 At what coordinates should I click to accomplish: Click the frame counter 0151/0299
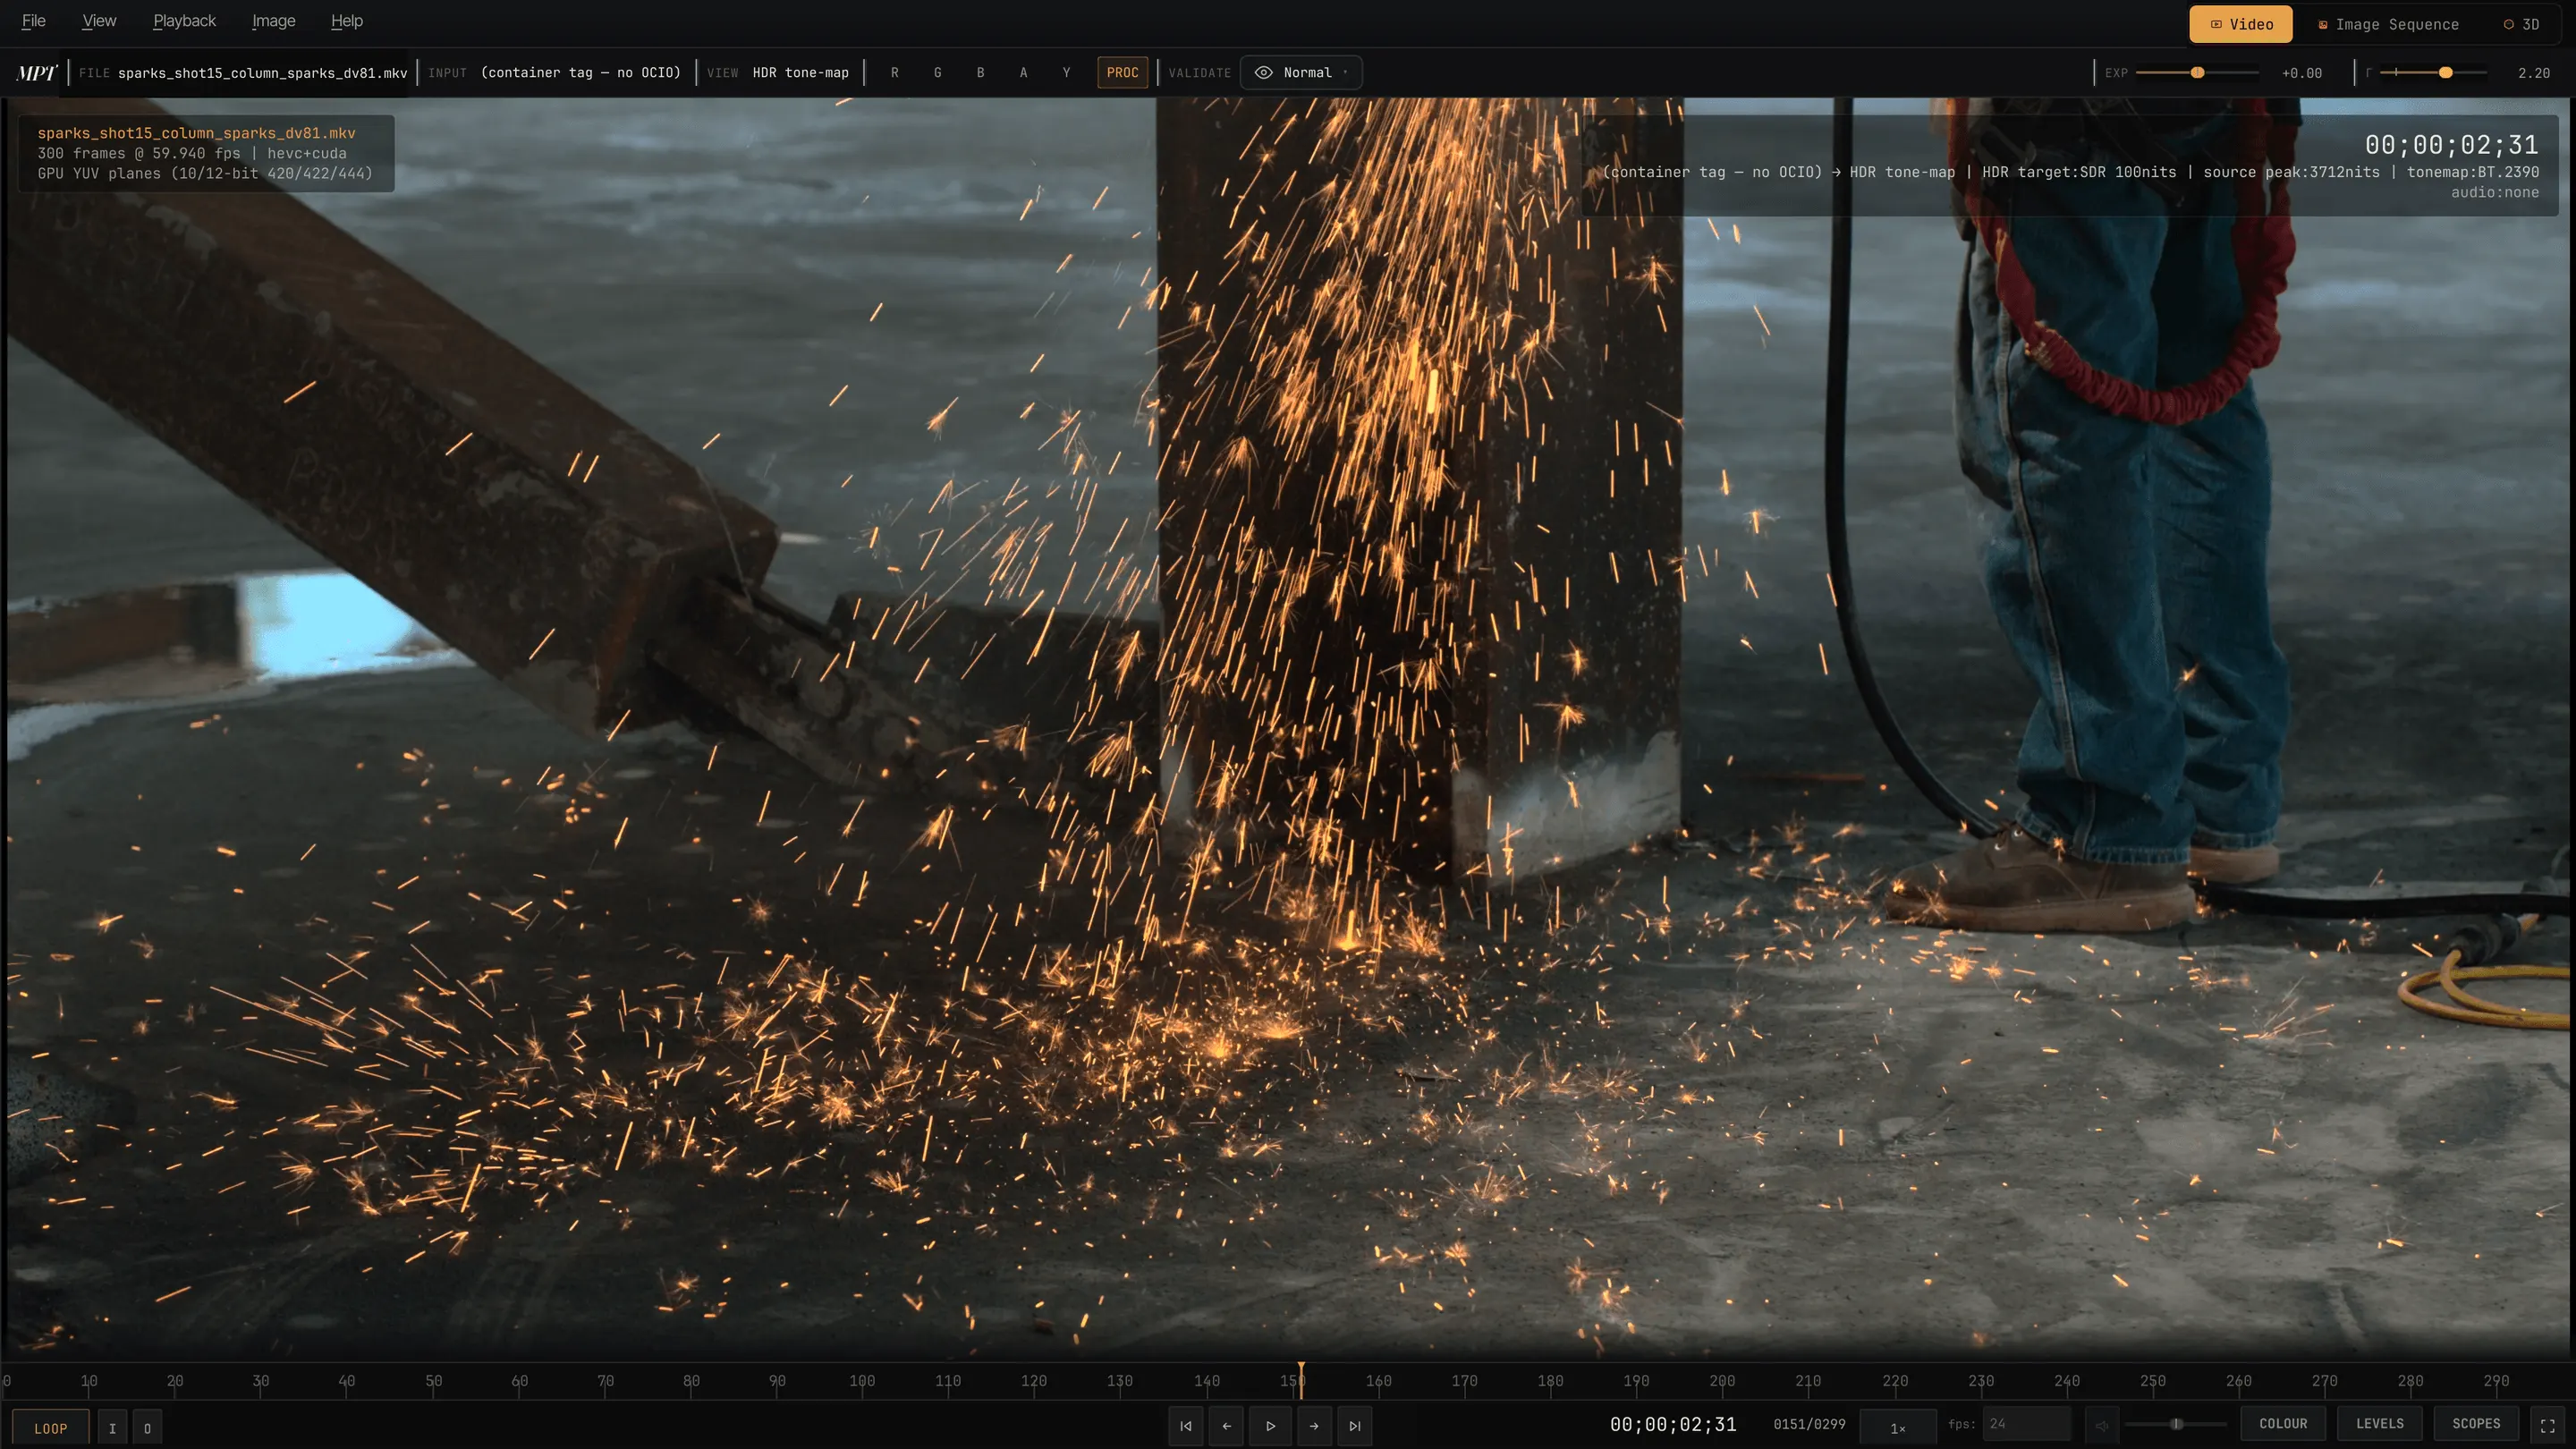coord(1809,1425)
